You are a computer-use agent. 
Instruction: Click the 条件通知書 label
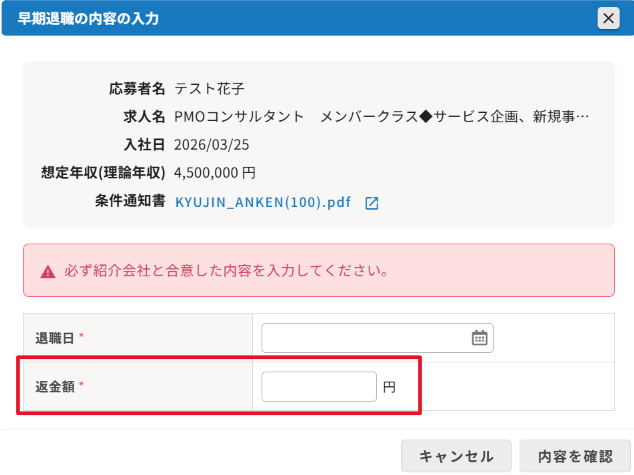point(130,202)
